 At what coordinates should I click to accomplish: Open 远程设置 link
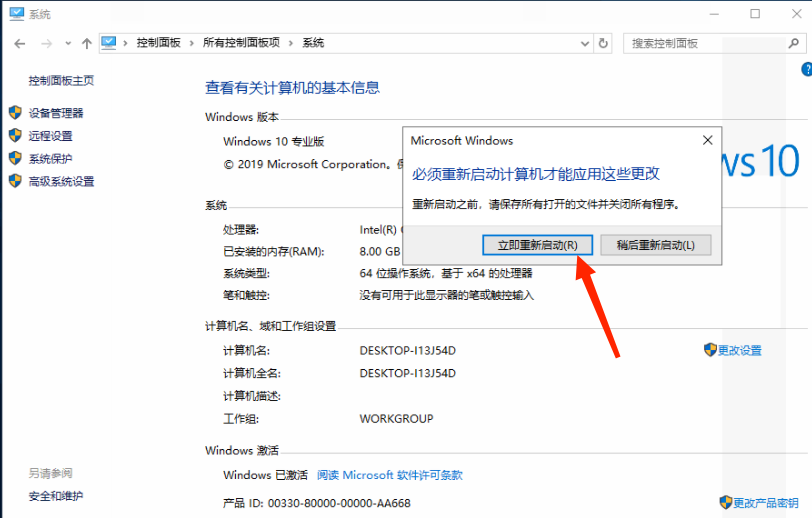click(x=50, y=136)
